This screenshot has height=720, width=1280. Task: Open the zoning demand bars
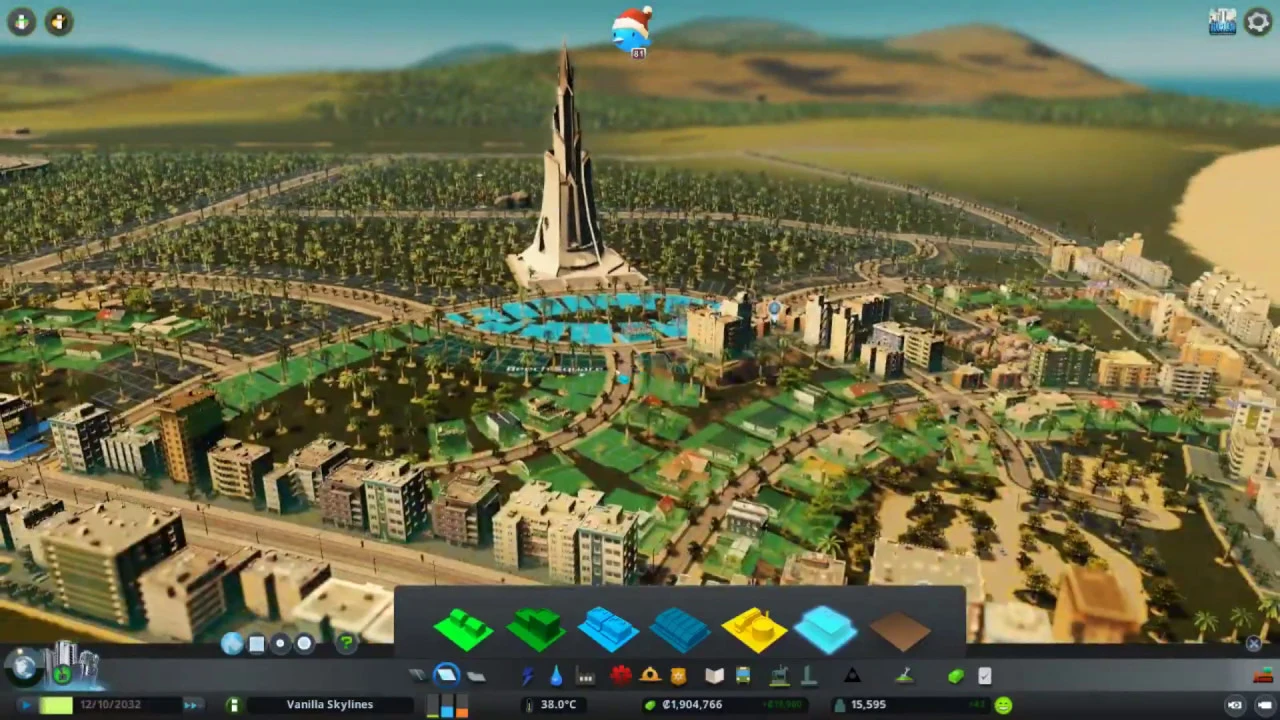(447, 707)
